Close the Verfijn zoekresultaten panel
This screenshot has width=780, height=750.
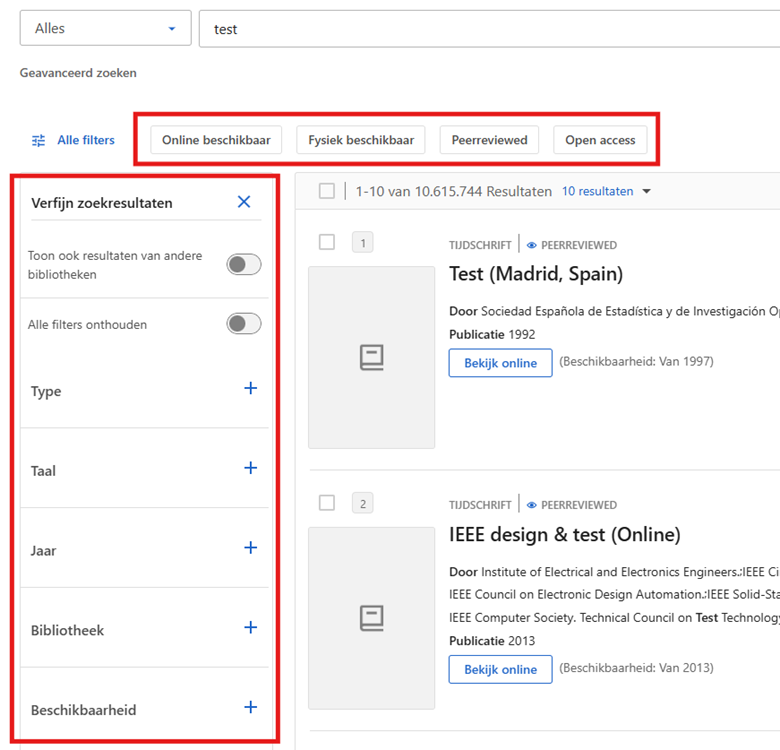pos(244,202)
